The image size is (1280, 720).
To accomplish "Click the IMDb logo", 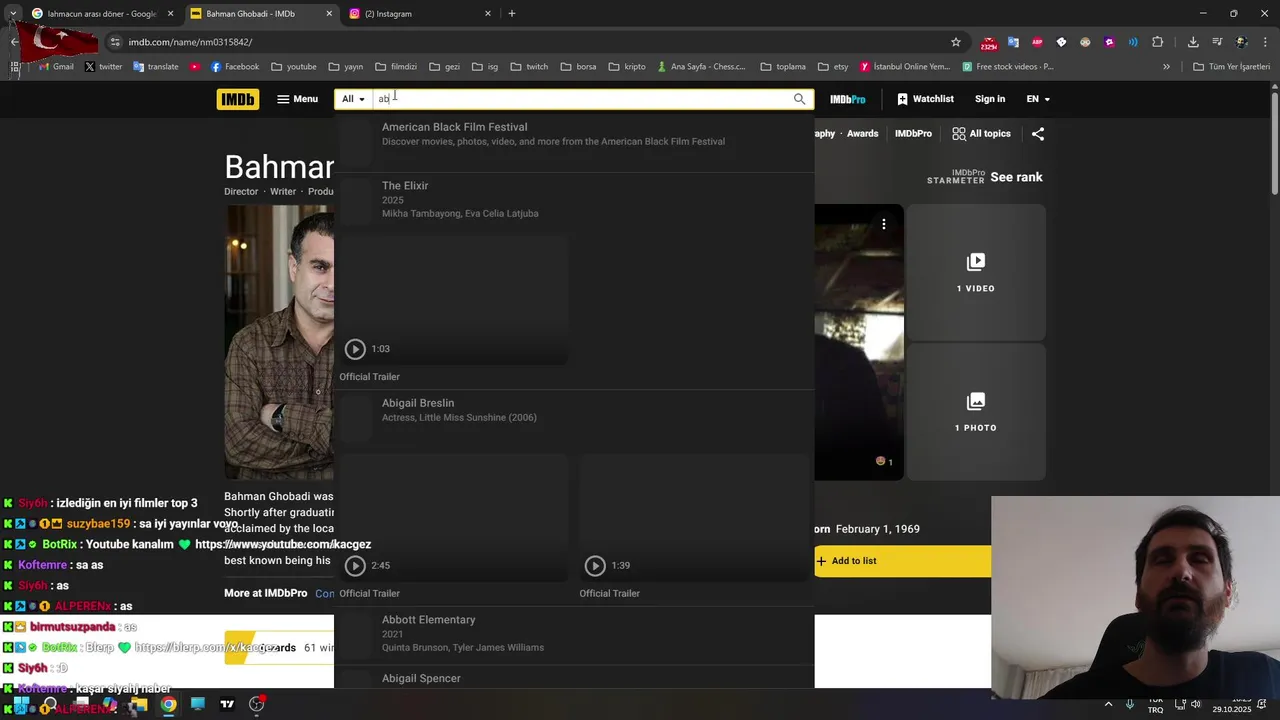I will click(237, 99).
